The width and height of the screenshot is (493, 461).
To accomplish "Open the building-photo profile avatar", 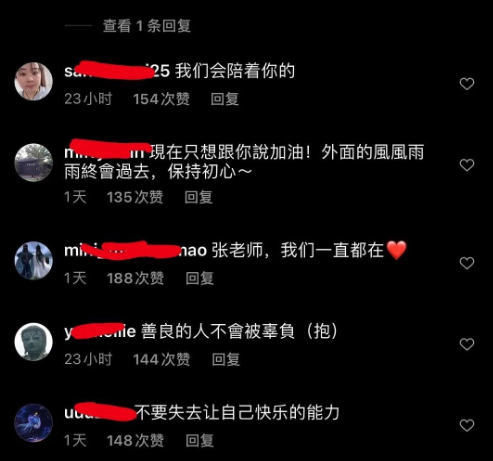I will click(33, 162).
